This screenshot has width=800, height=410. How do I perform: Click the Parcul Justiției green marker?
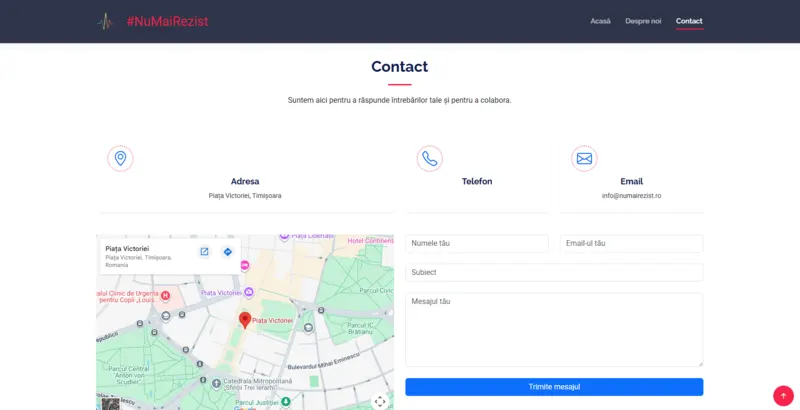pyautogui.click(x=286, y=401)
